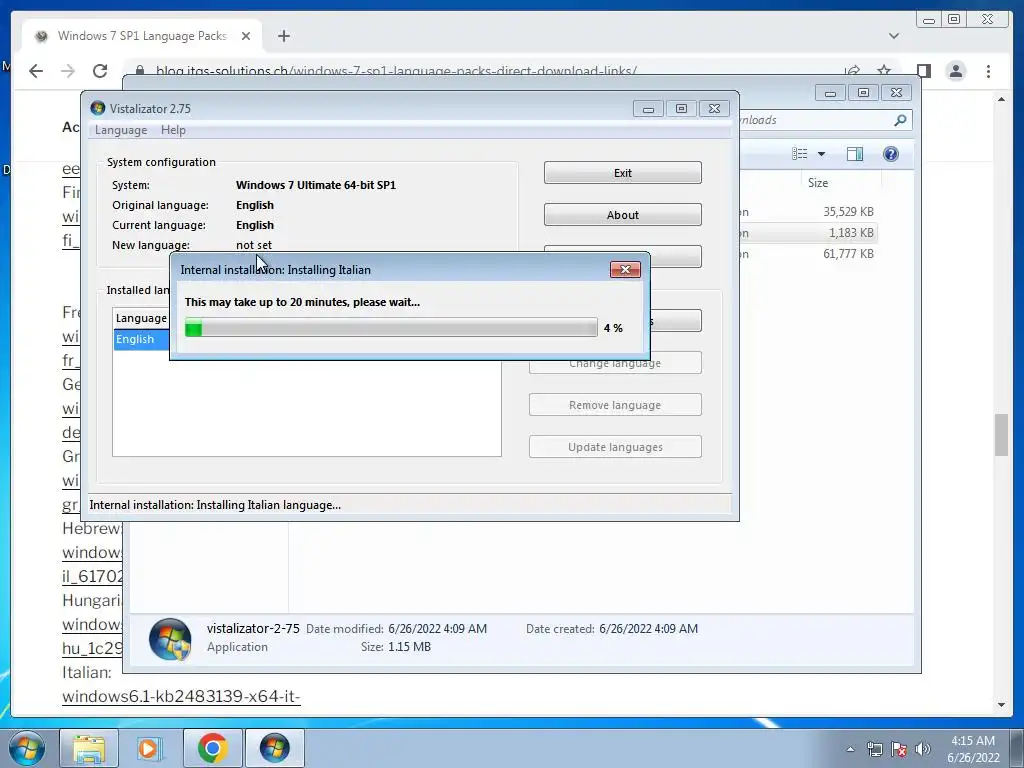Click the Vistalizator title bar icon
Screen dimensions: 1024x768
click(98, 108)
